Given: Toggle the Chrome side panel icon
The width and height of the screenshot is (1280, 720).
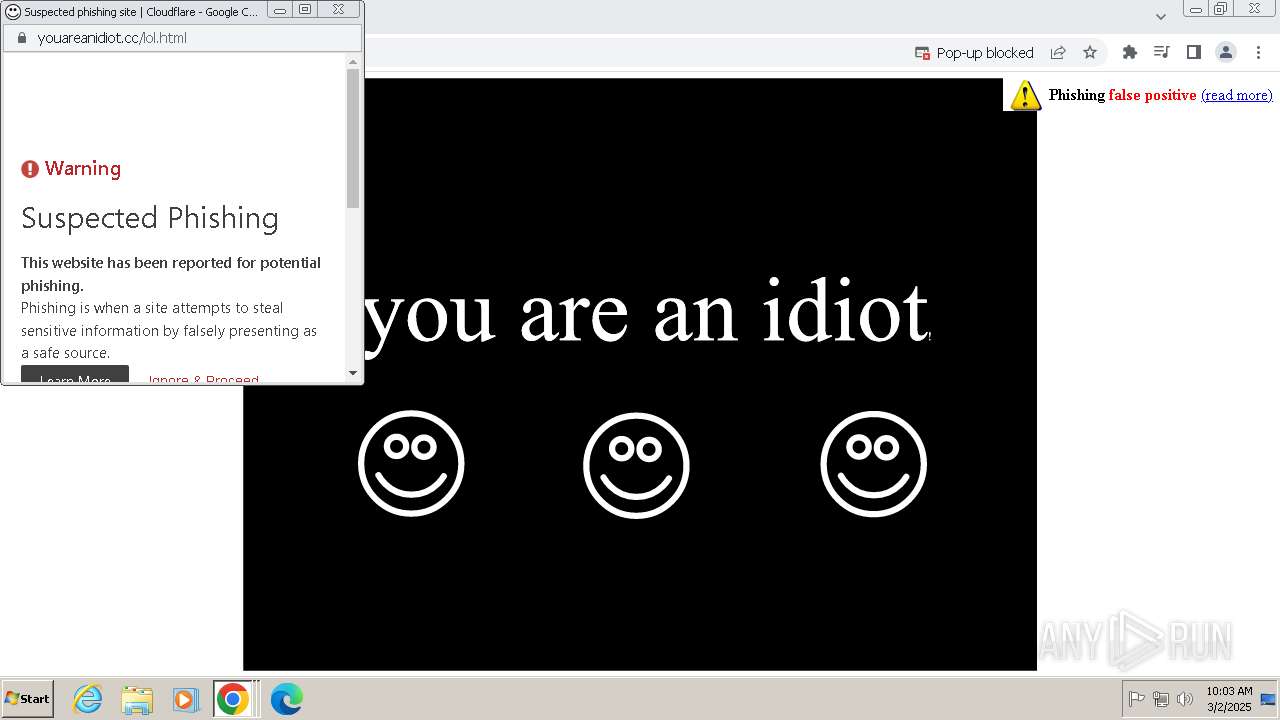Looking at the screenshot, I should click(1193, 53).
